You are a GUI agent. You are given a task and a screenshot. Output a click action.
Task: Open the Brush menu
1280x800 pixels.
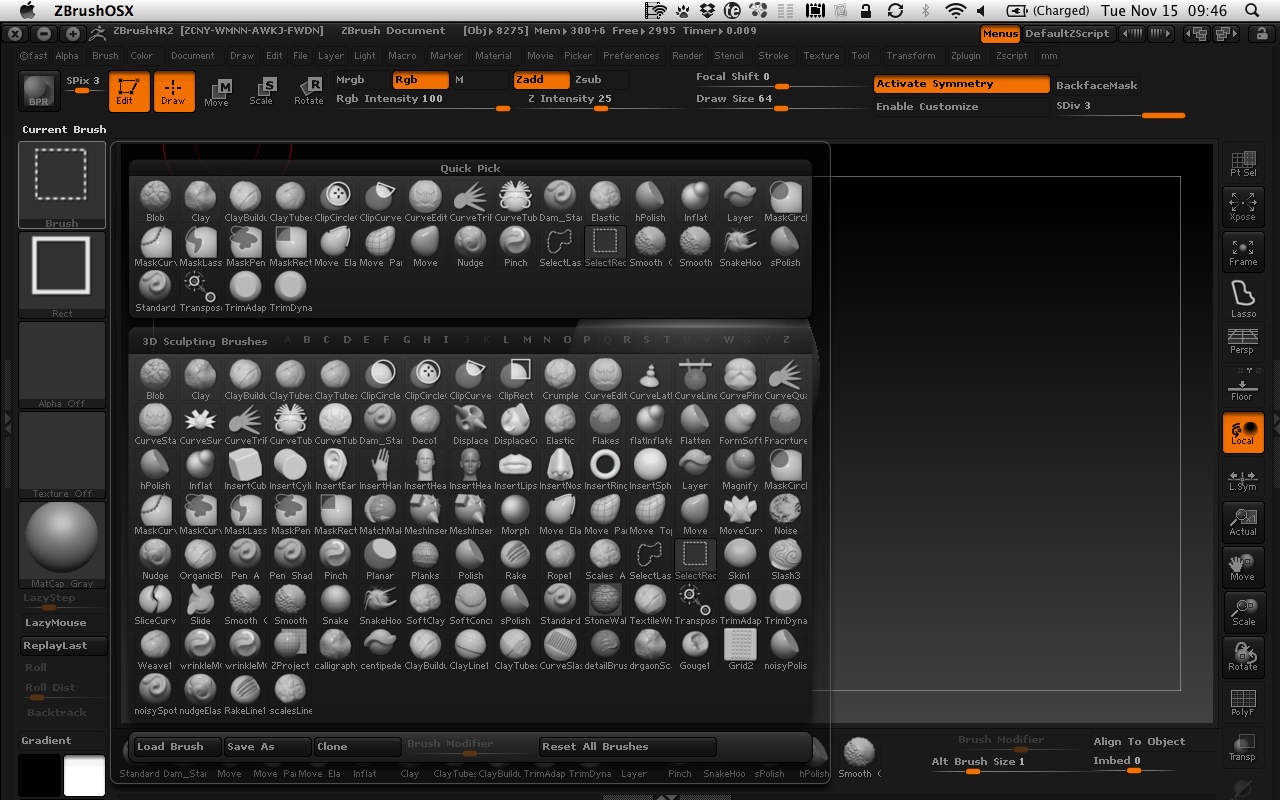point(105,56)
